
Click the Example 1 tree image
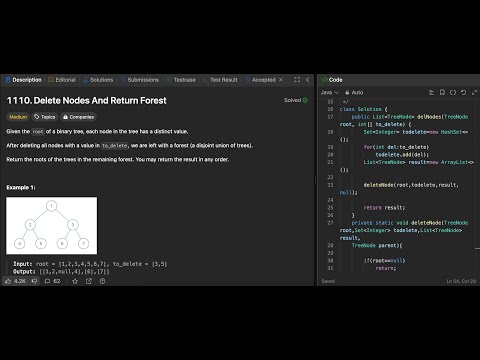tap(52, 225)
